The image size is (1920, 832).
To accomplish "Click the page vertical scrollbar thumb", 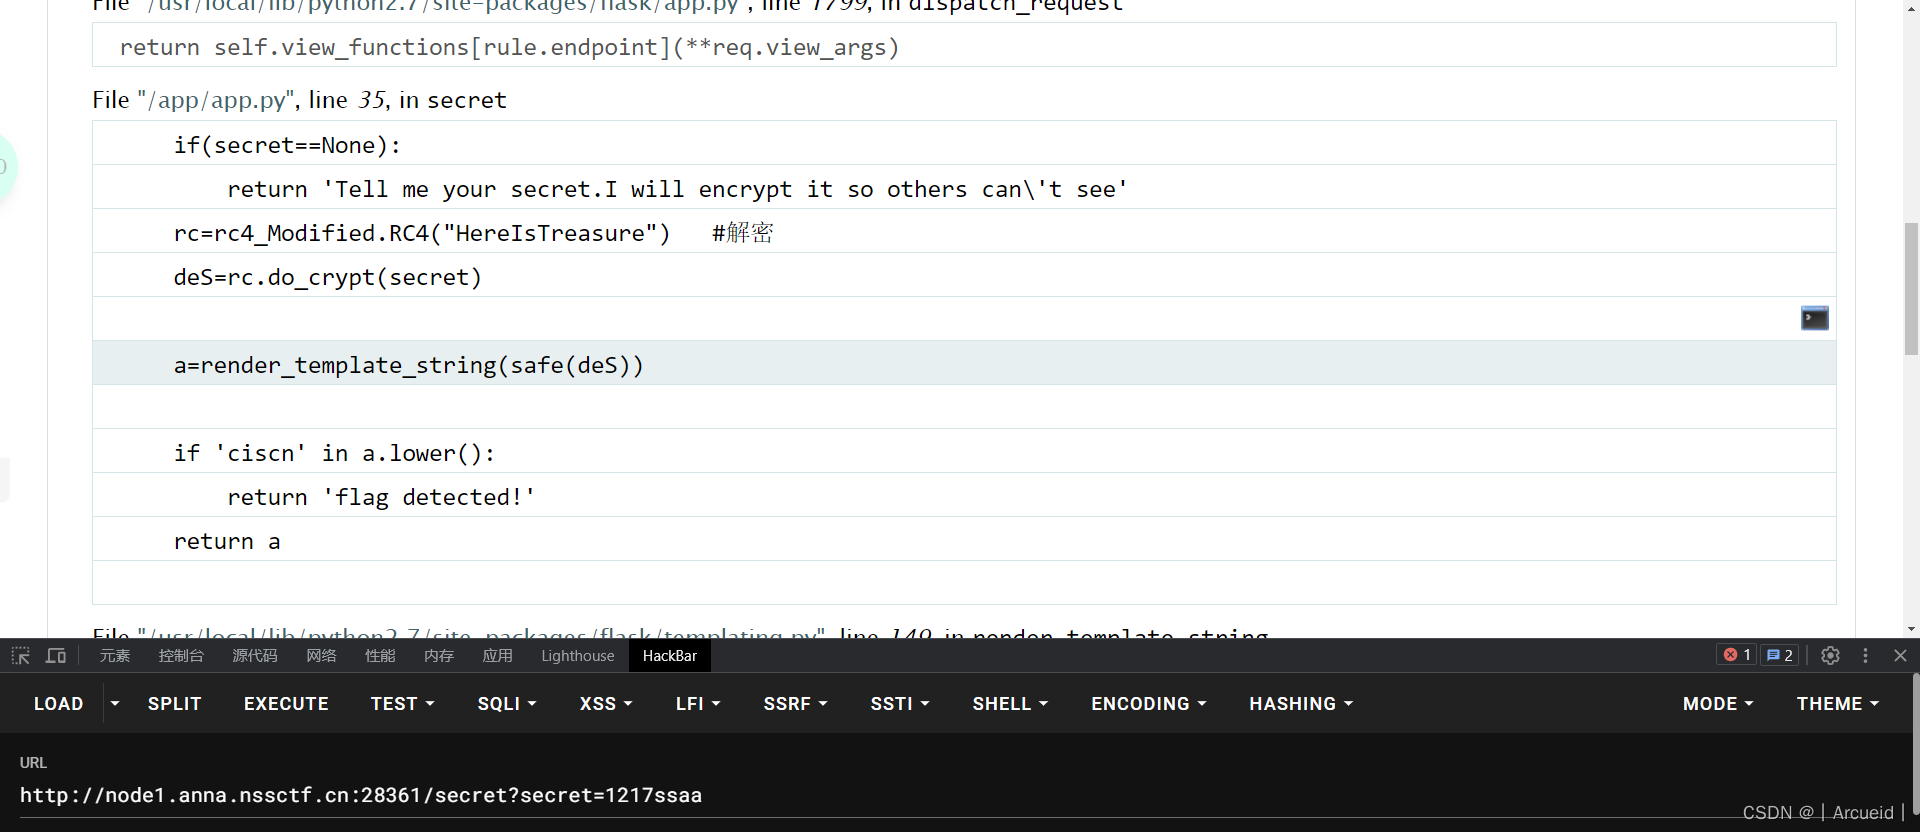I will coord(1911,288).
